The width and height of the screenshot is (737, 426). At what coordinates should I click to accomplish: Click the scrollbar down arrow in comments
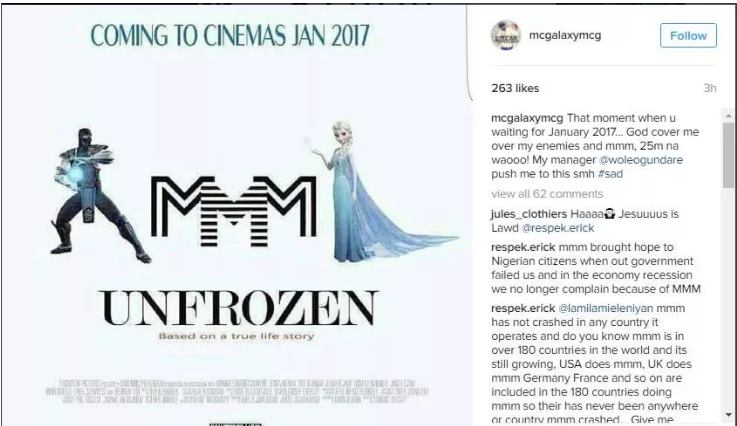click(x=729, y=415)
